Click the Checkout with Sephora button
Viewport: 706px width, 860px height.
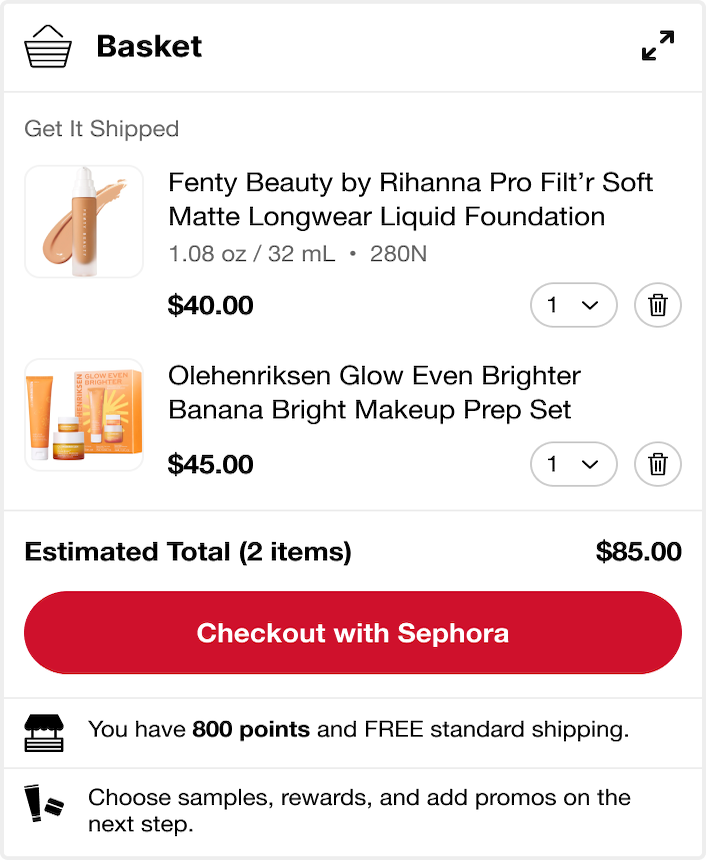tap(353, 633)
